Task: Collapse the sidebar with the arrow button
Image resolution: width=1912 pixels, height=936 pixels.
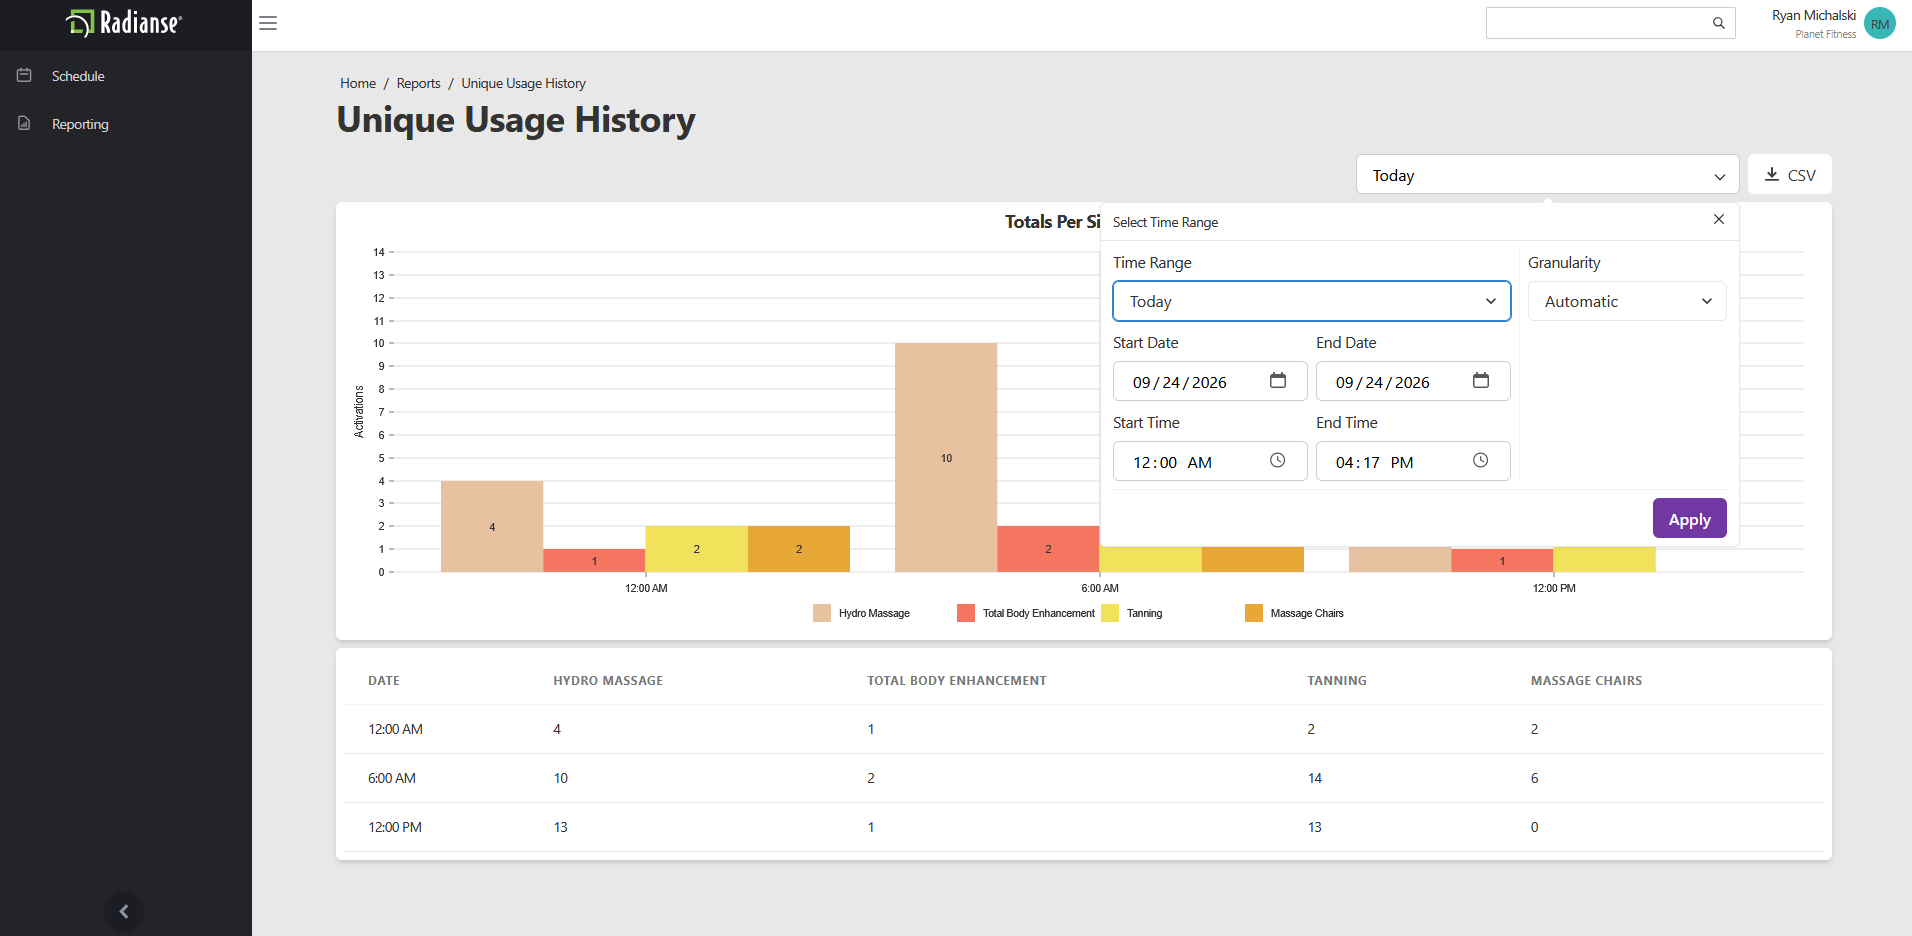Action: tap(124, 911)
